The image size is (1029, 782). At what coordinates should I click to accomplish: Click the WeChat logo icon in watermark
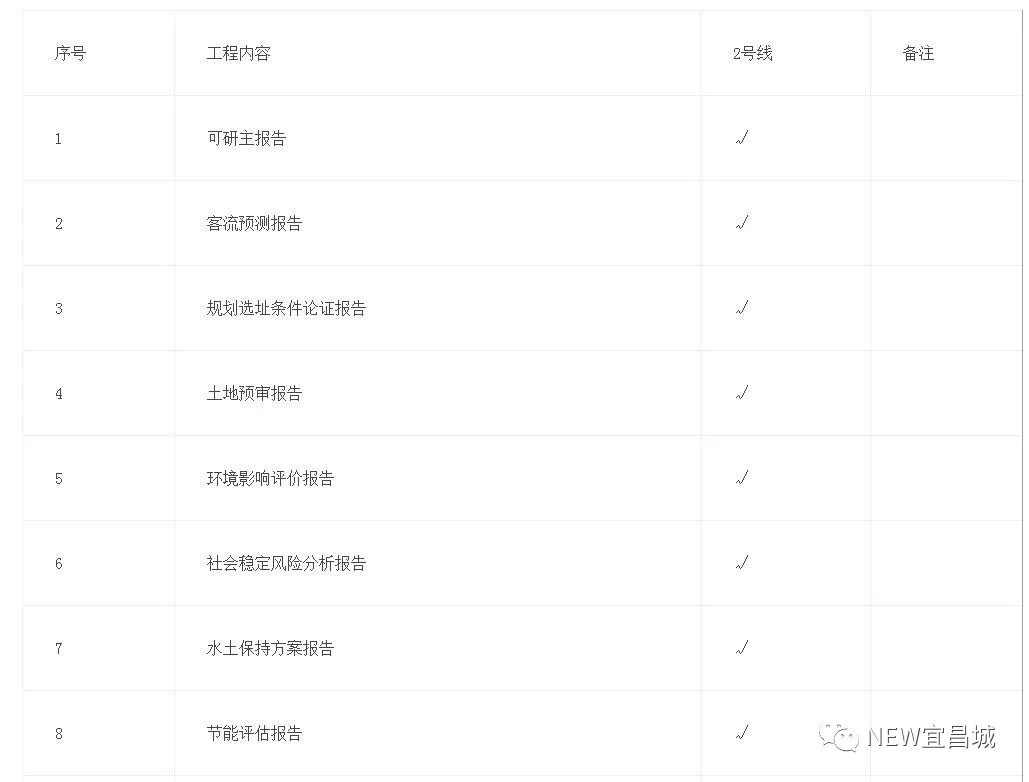click(x=838, y=738)
